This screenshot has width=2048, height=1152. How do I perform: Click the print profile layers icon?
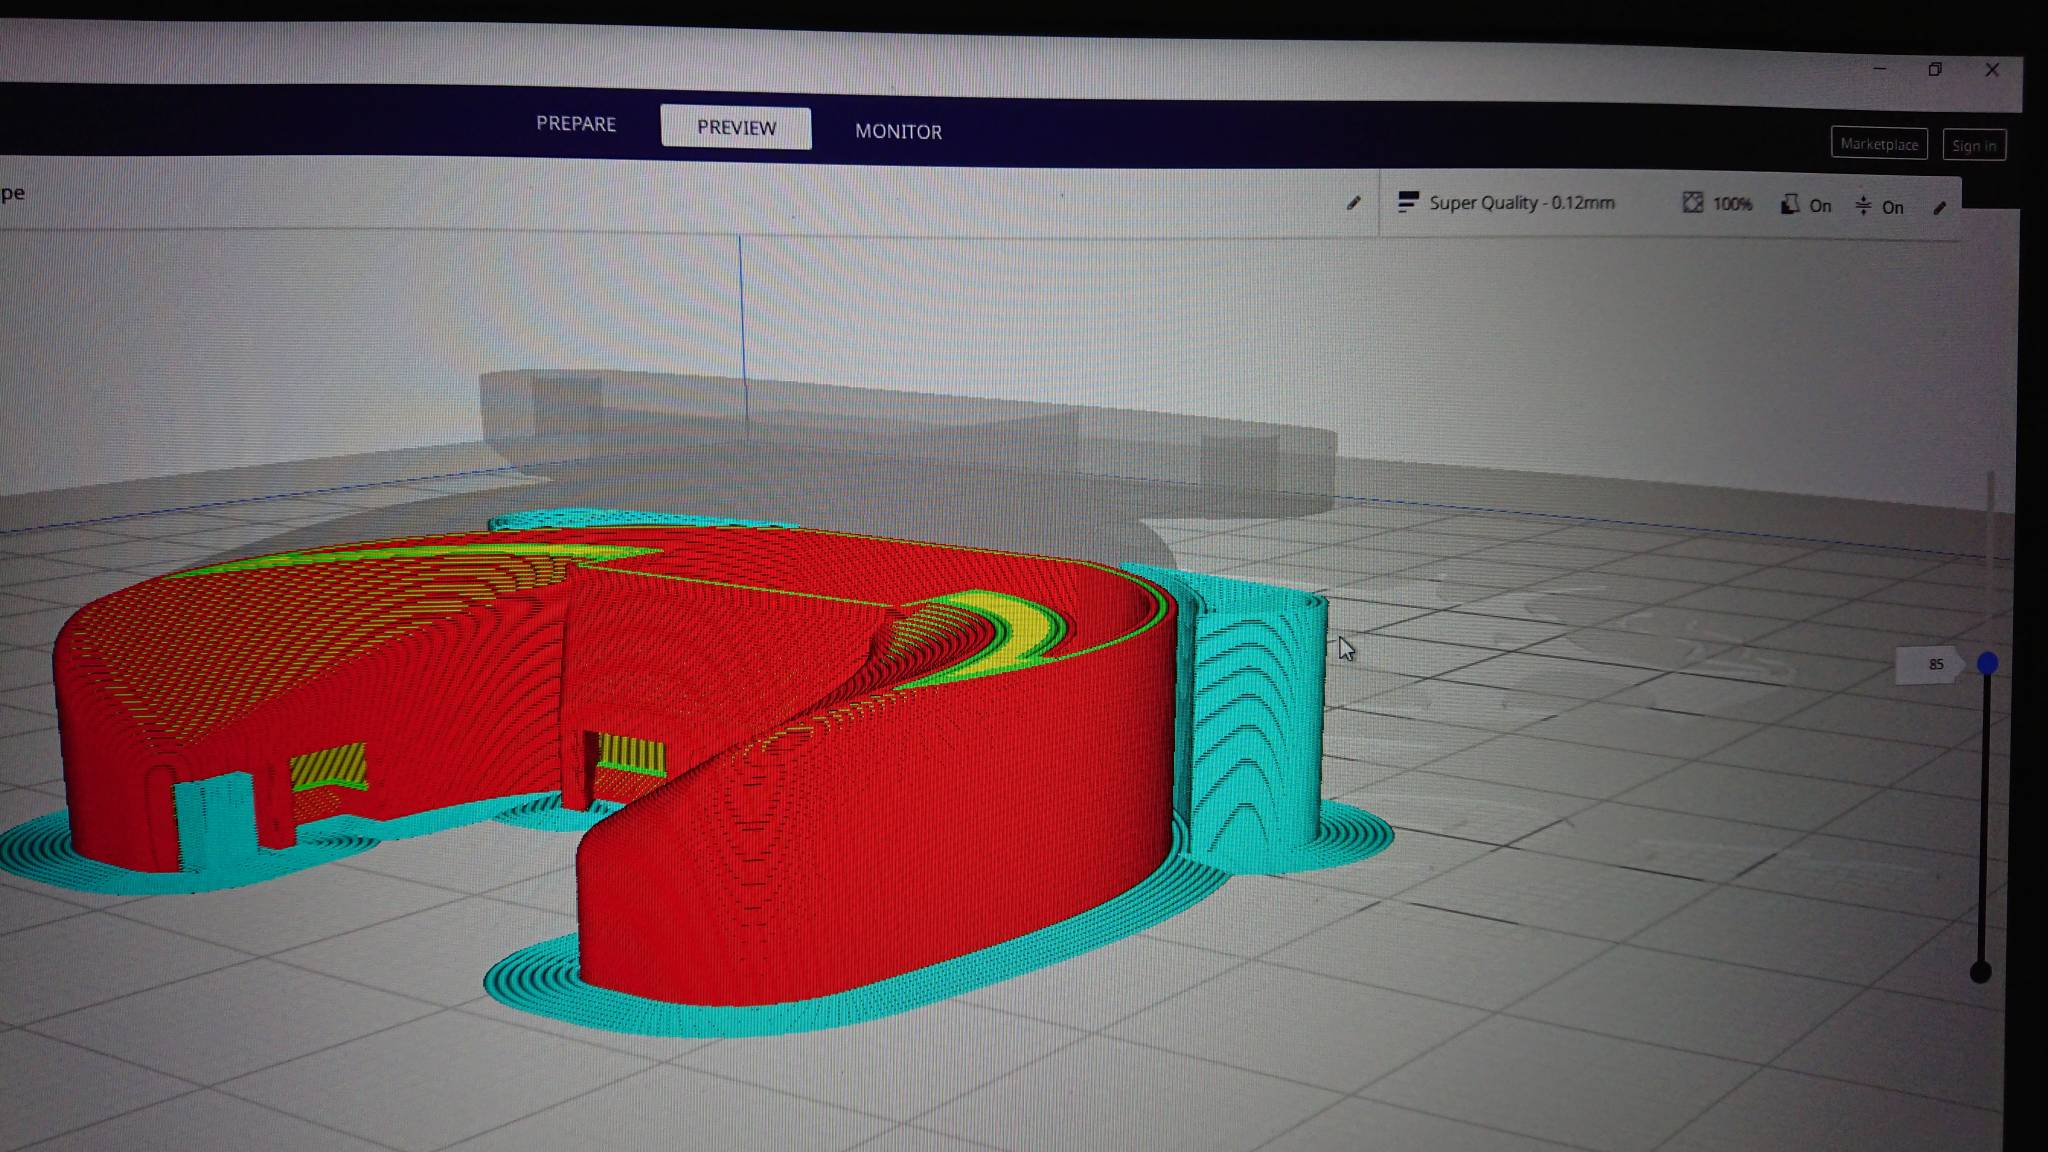pyautogui.click(x=1408, y=202)
